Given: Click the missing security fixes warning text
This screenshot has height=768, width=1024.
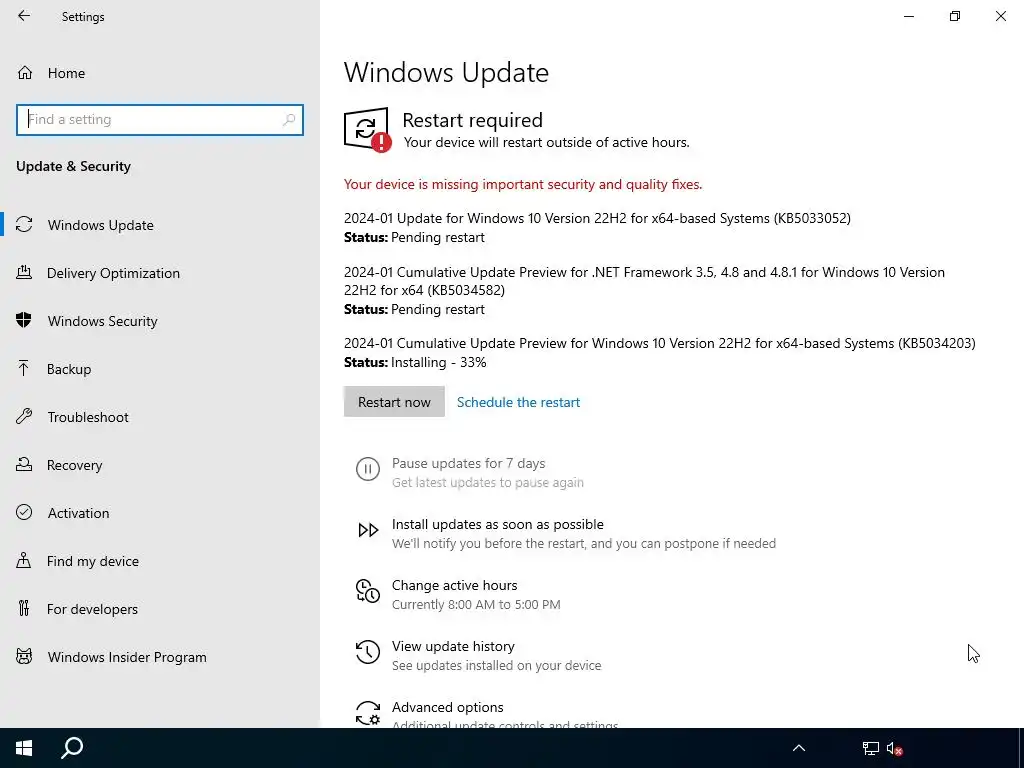Looking at the screenshot, I should coord(522,184).
